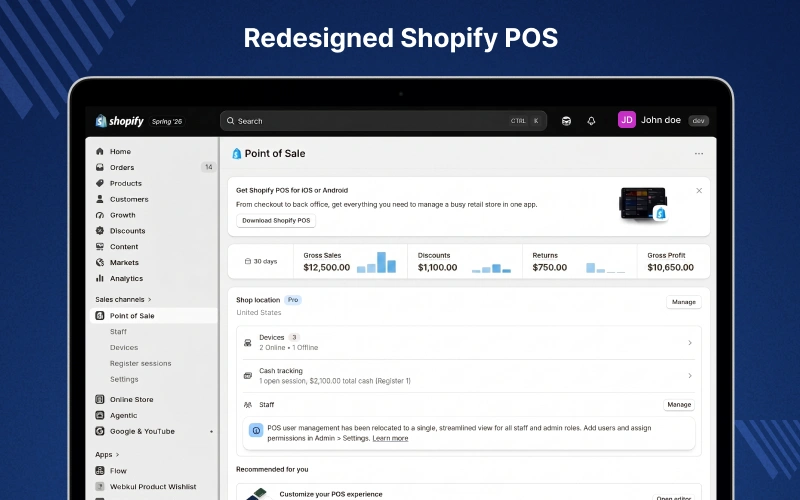Follow the Learn more link
This screenshot has height=500, width=800.
pyautogui.click(x=390, y=438)
